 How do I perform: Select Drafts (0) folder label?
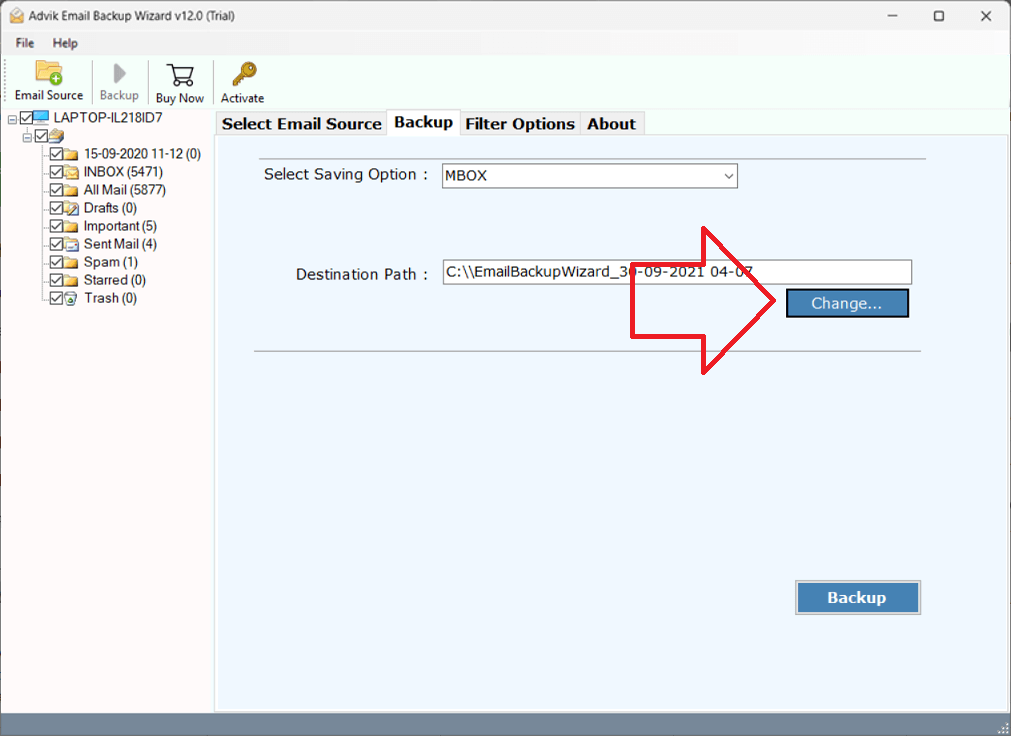click(x=110, y=208)
